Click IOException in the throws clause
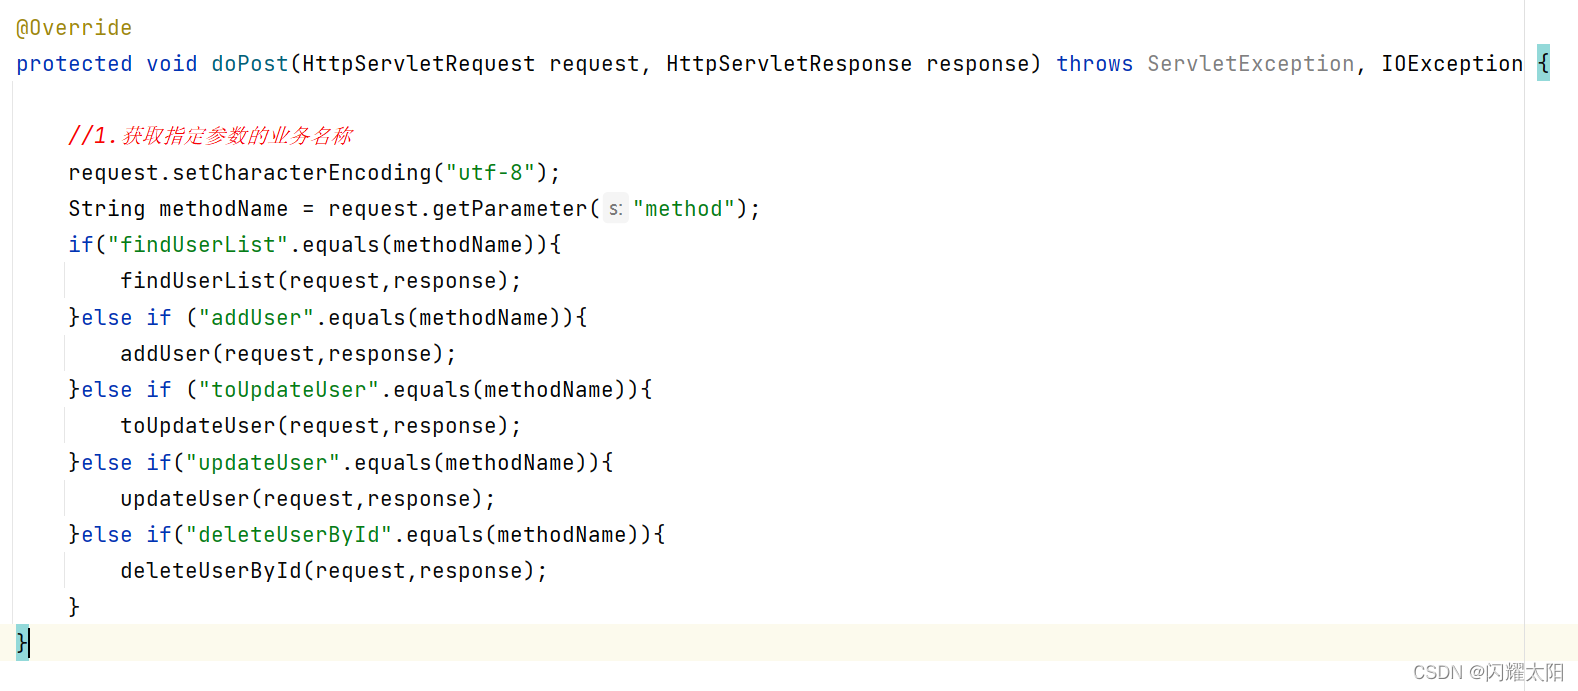This screenshot has width=1578, height=691. point(1452,64)
